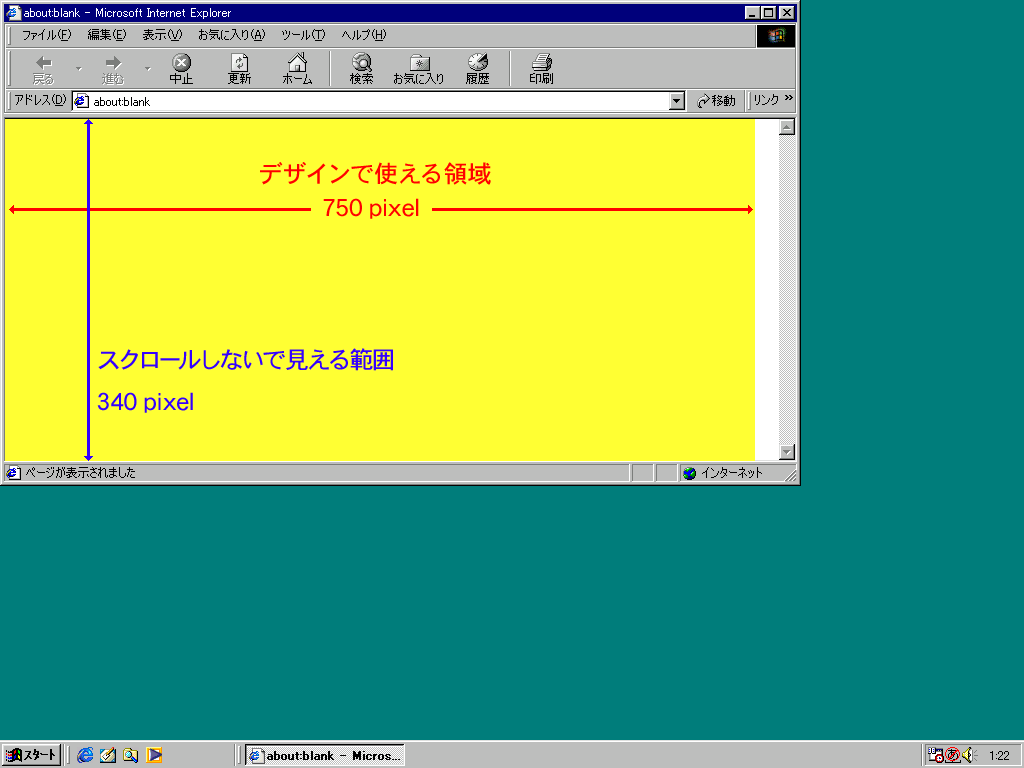The height and width of the screenshot is (768, 1024).
Task: Click the Start (スタート) button
Action: pyautogui.click(x=31, y=756)
